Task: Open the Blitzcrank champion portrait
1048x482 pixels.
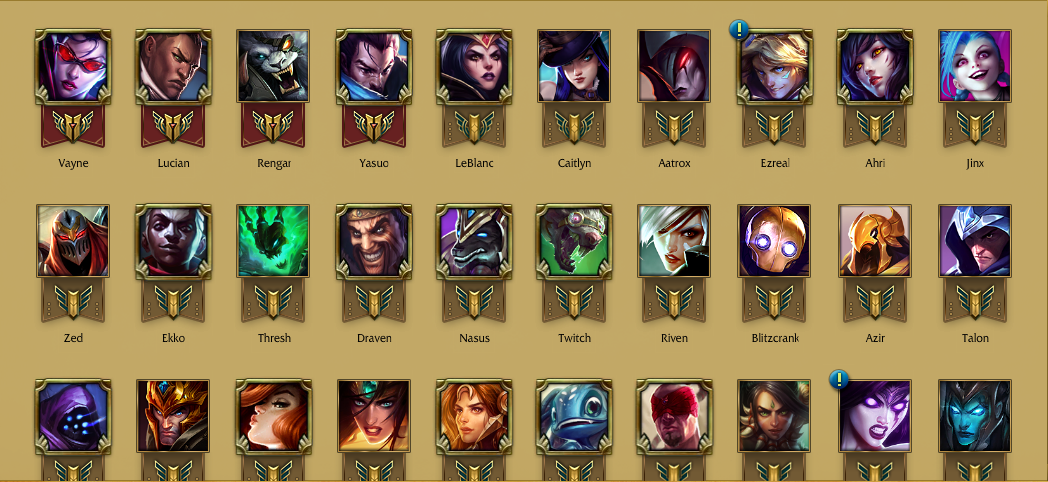Action: (775, 241)
